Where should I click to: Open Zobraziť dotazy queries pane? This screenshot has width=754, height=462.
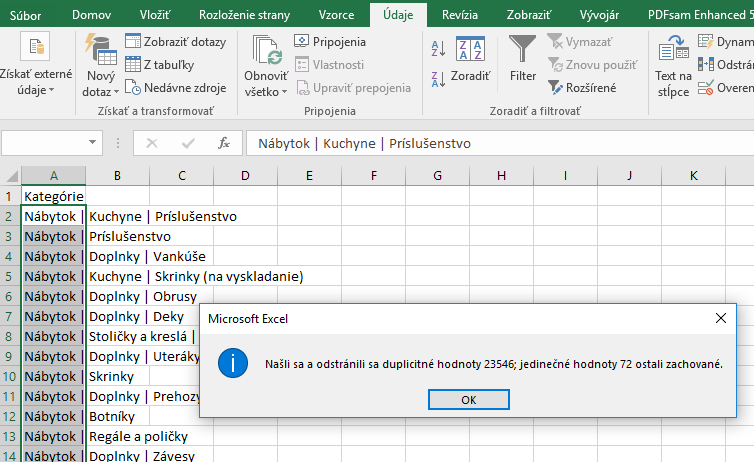(176, 42)
